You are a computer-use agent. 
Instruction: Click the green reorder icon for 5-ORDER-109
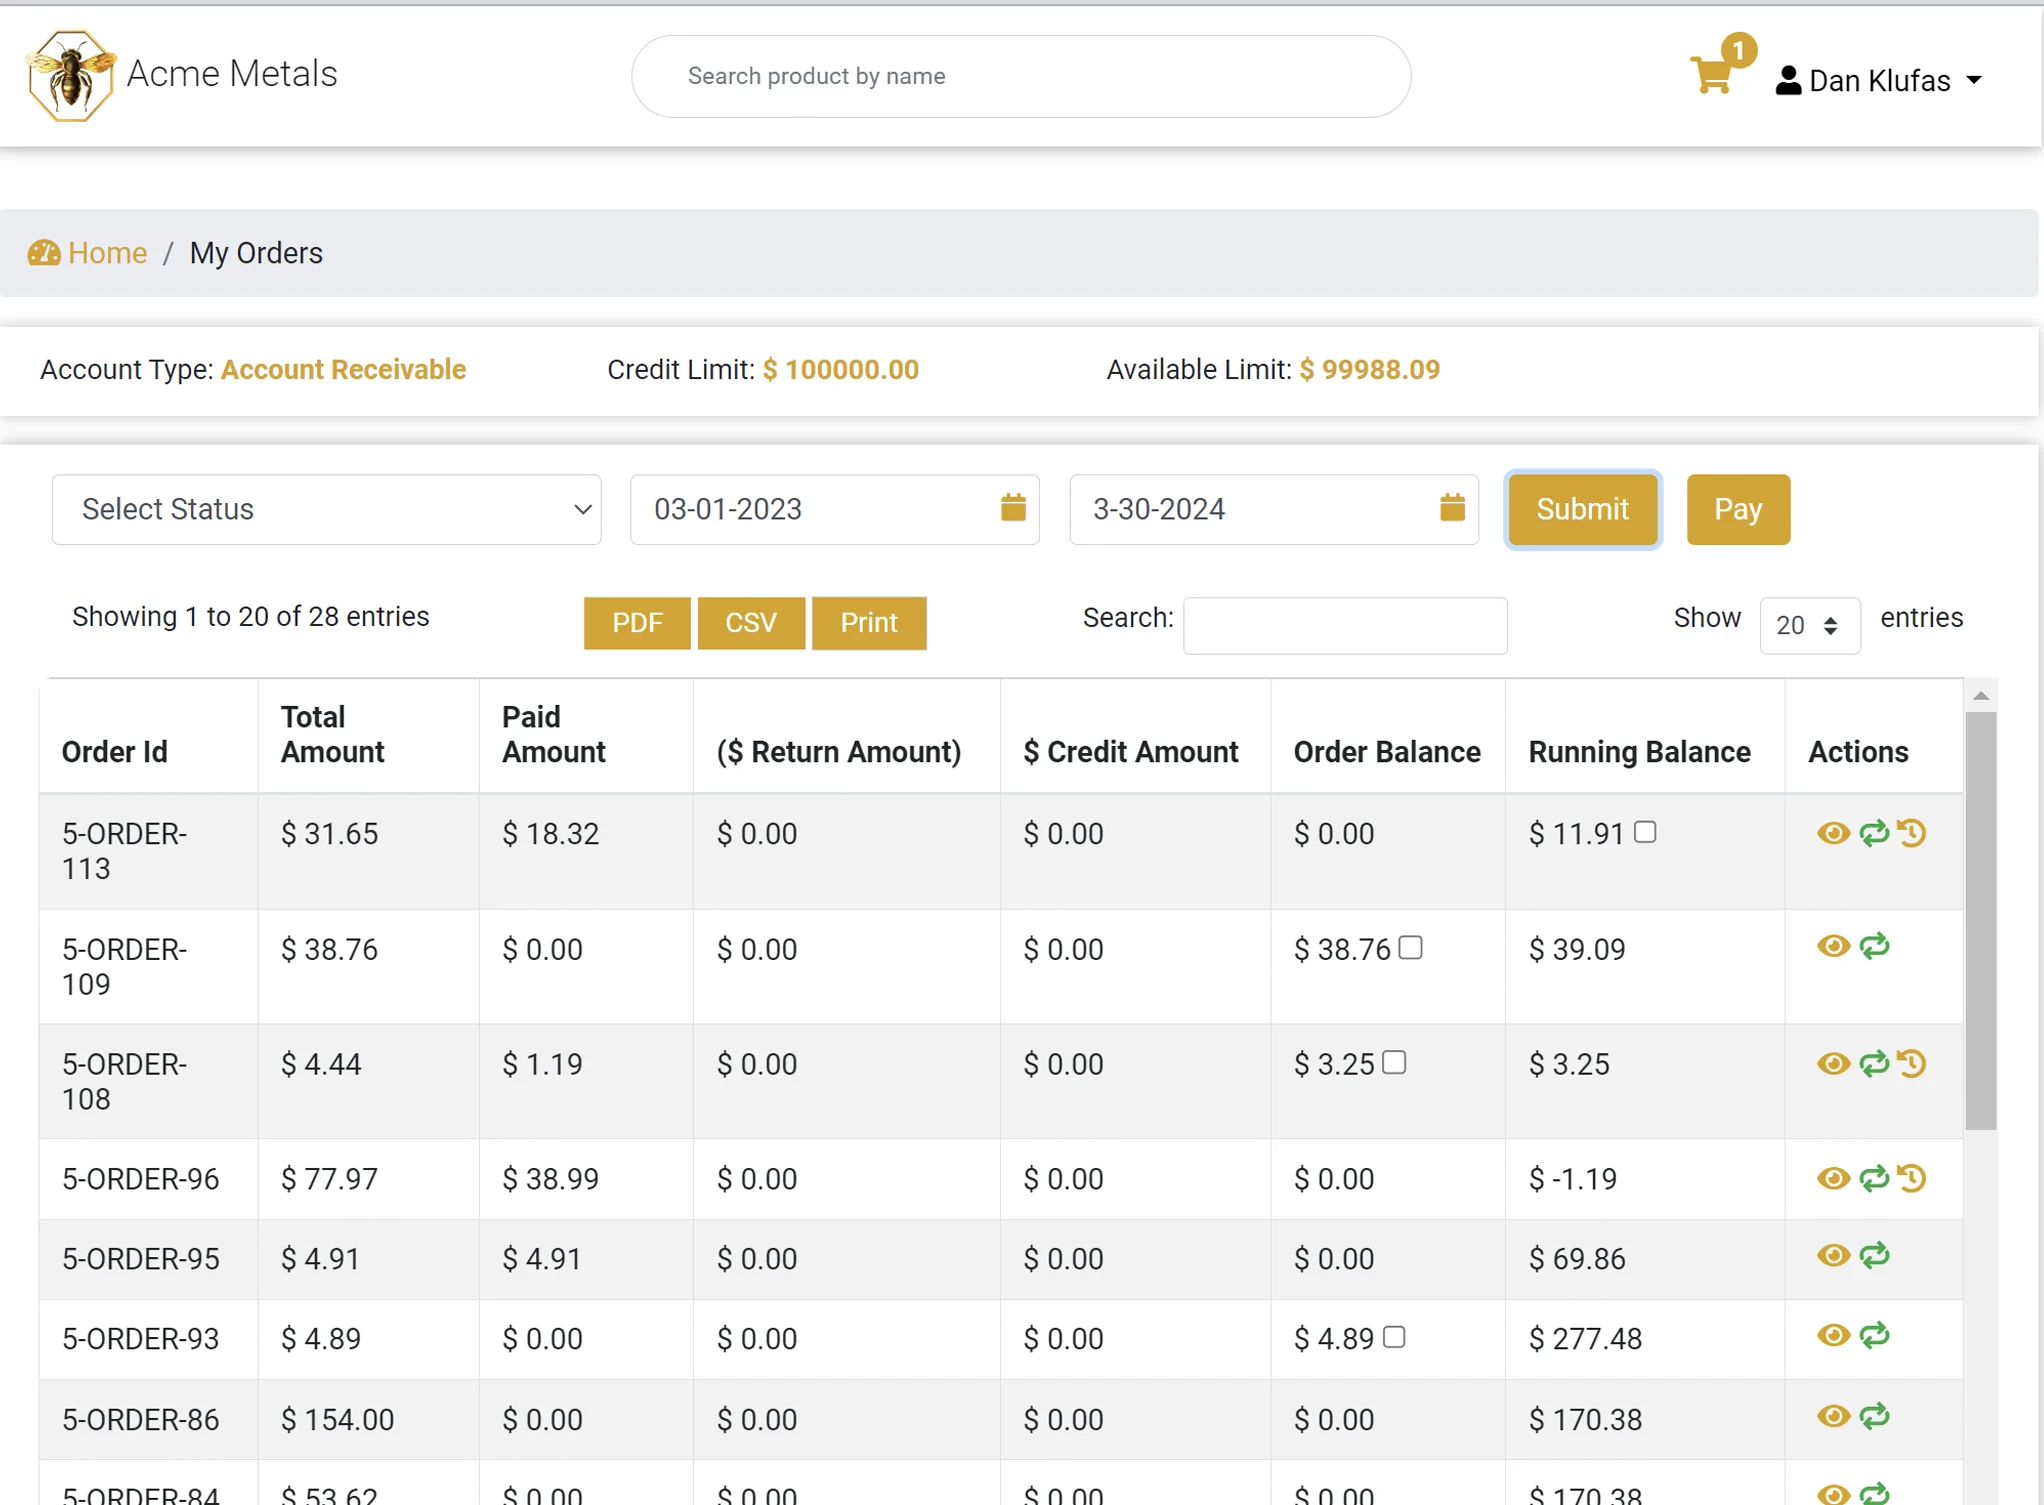(1874, 946)
